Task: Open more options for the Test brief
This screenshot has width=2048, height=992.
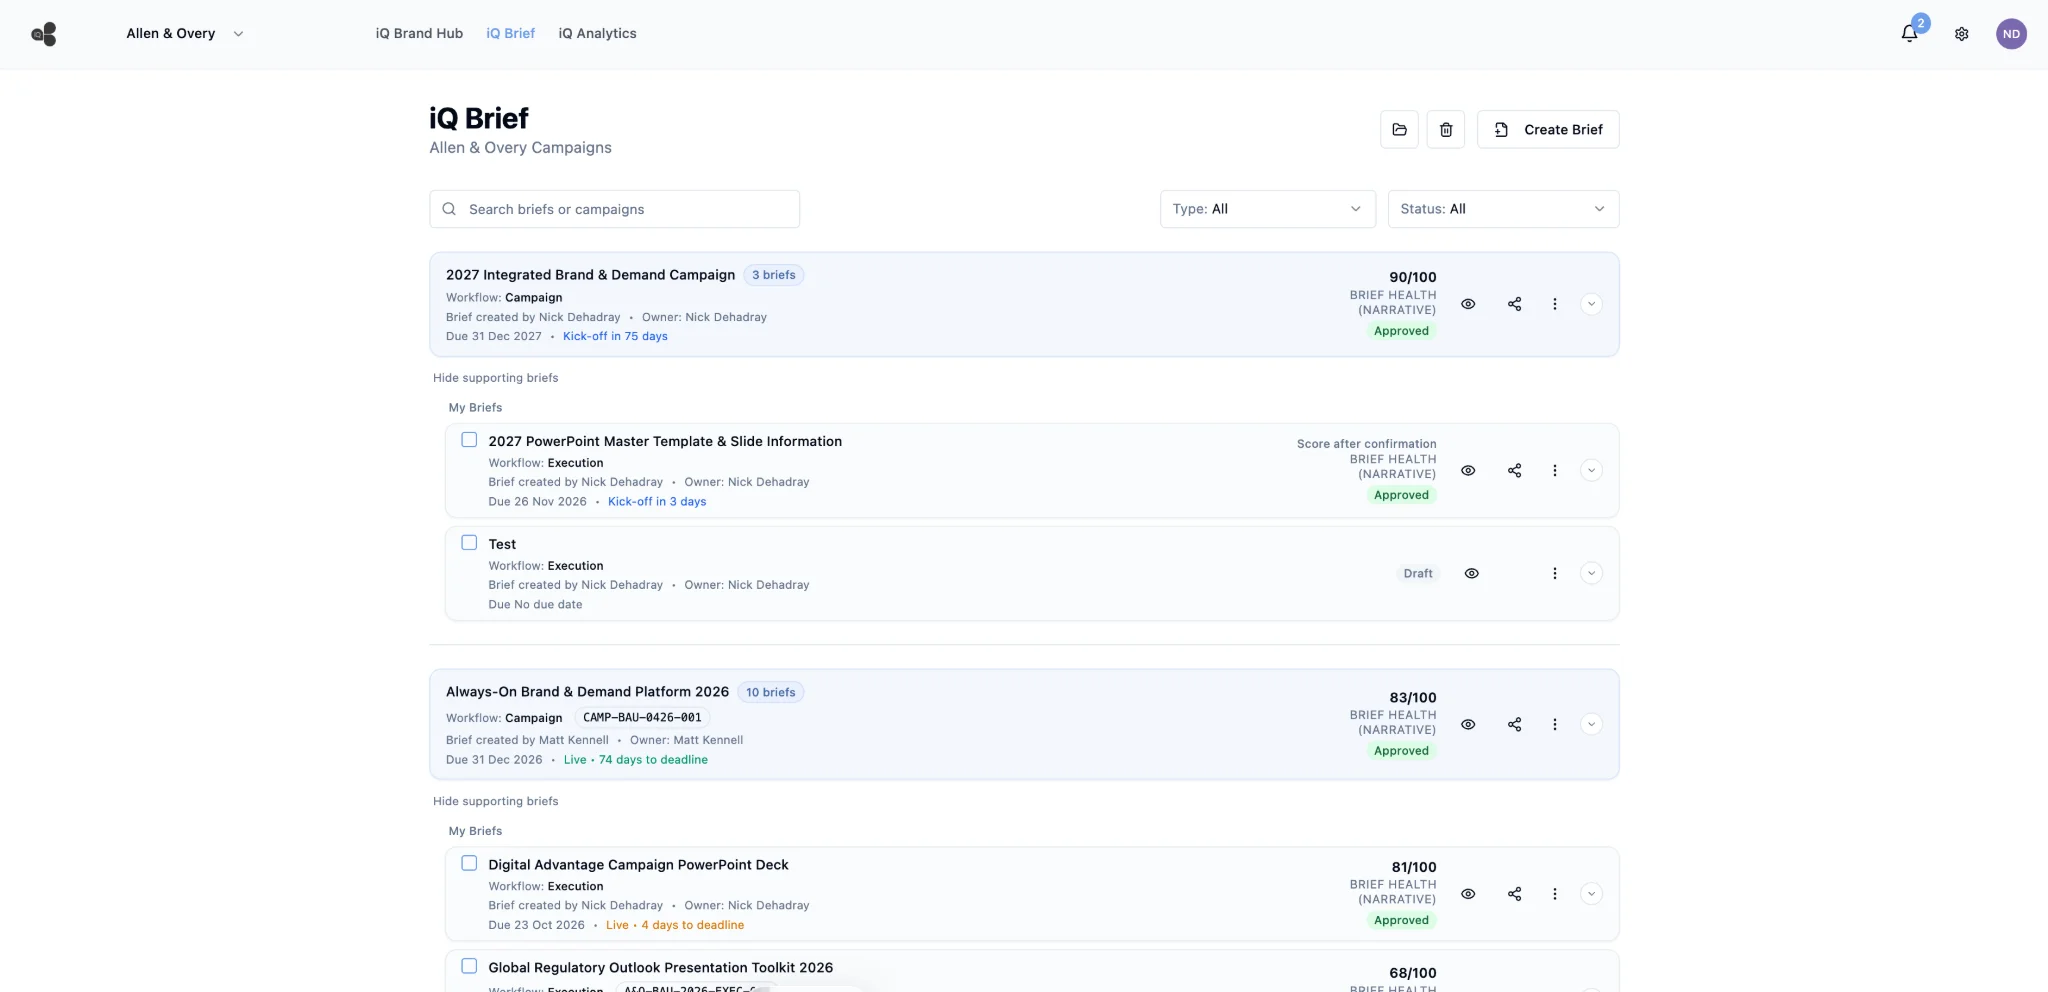Action: click(1554, 573)
